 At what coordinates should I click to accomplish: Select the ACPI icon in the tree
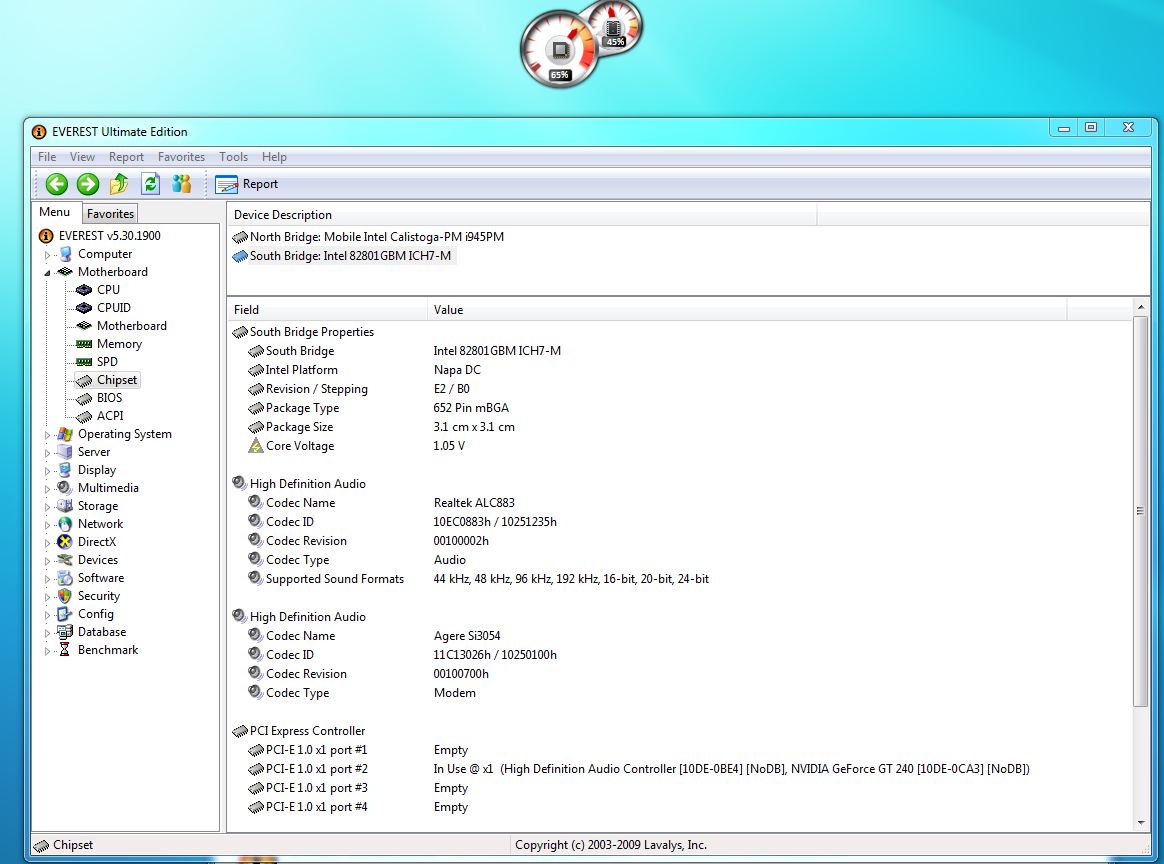click(84, 416)
